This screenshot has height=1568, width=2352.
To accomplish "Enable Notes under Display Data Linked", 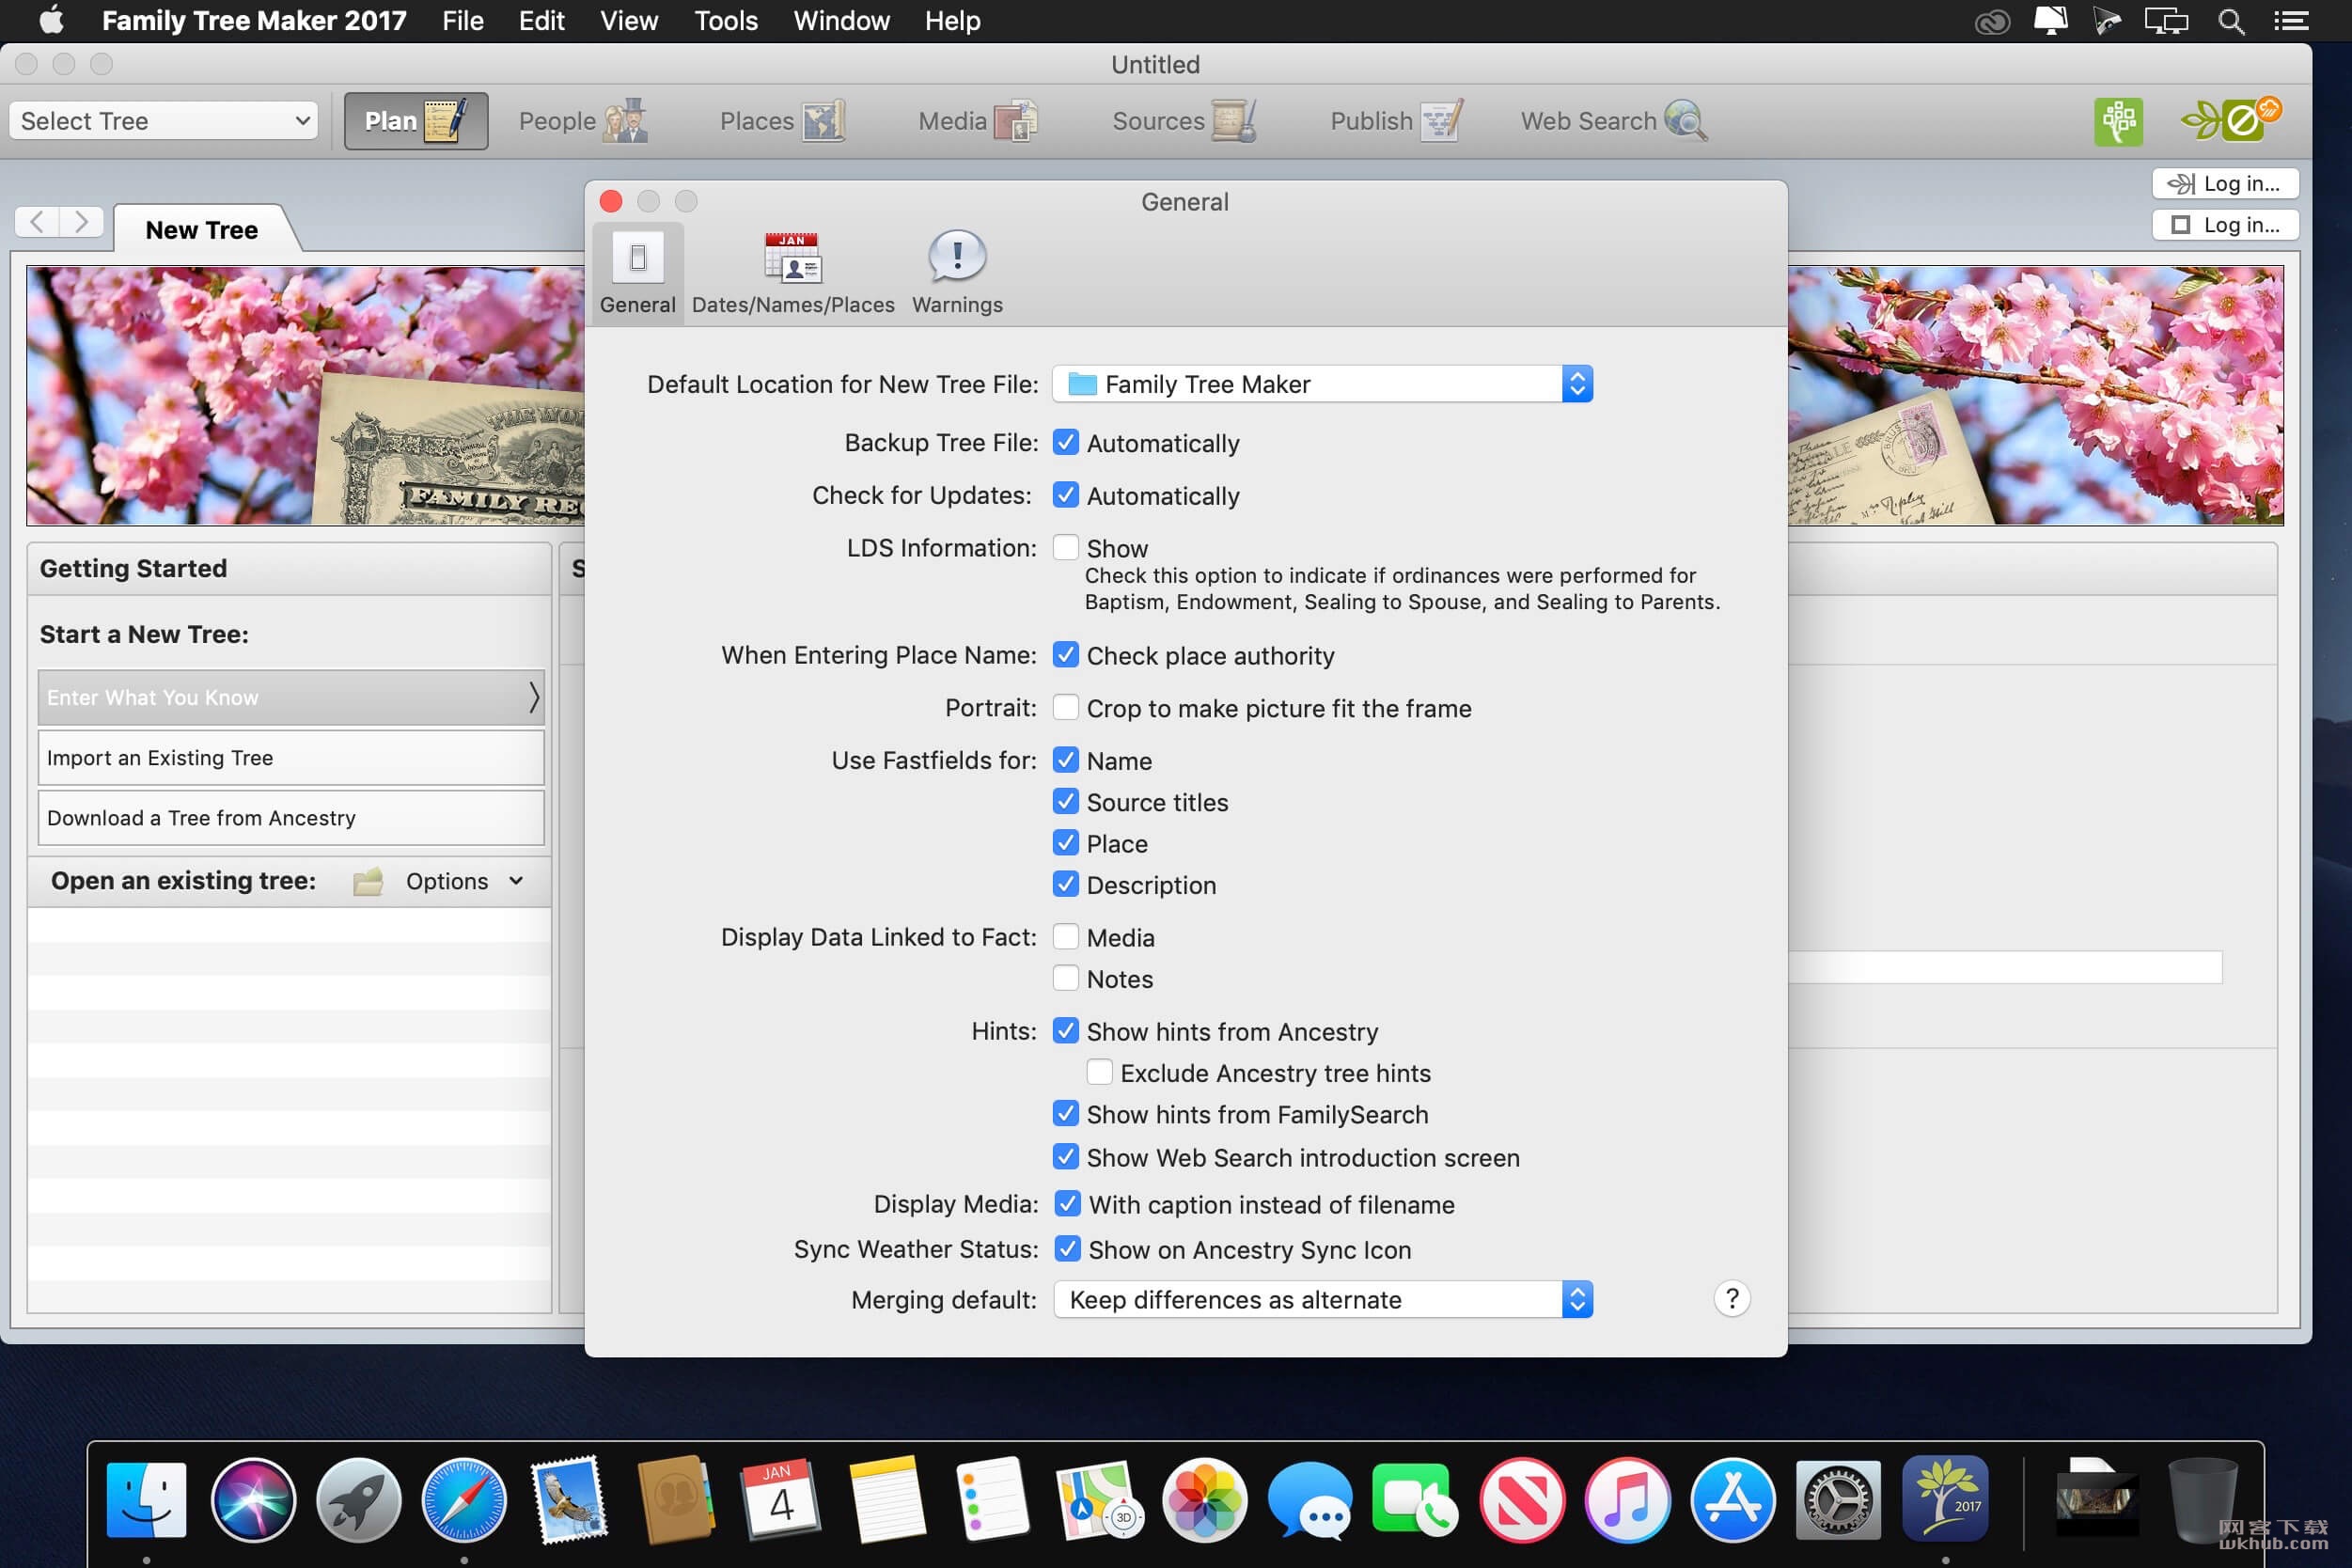I will (1066, 978).
